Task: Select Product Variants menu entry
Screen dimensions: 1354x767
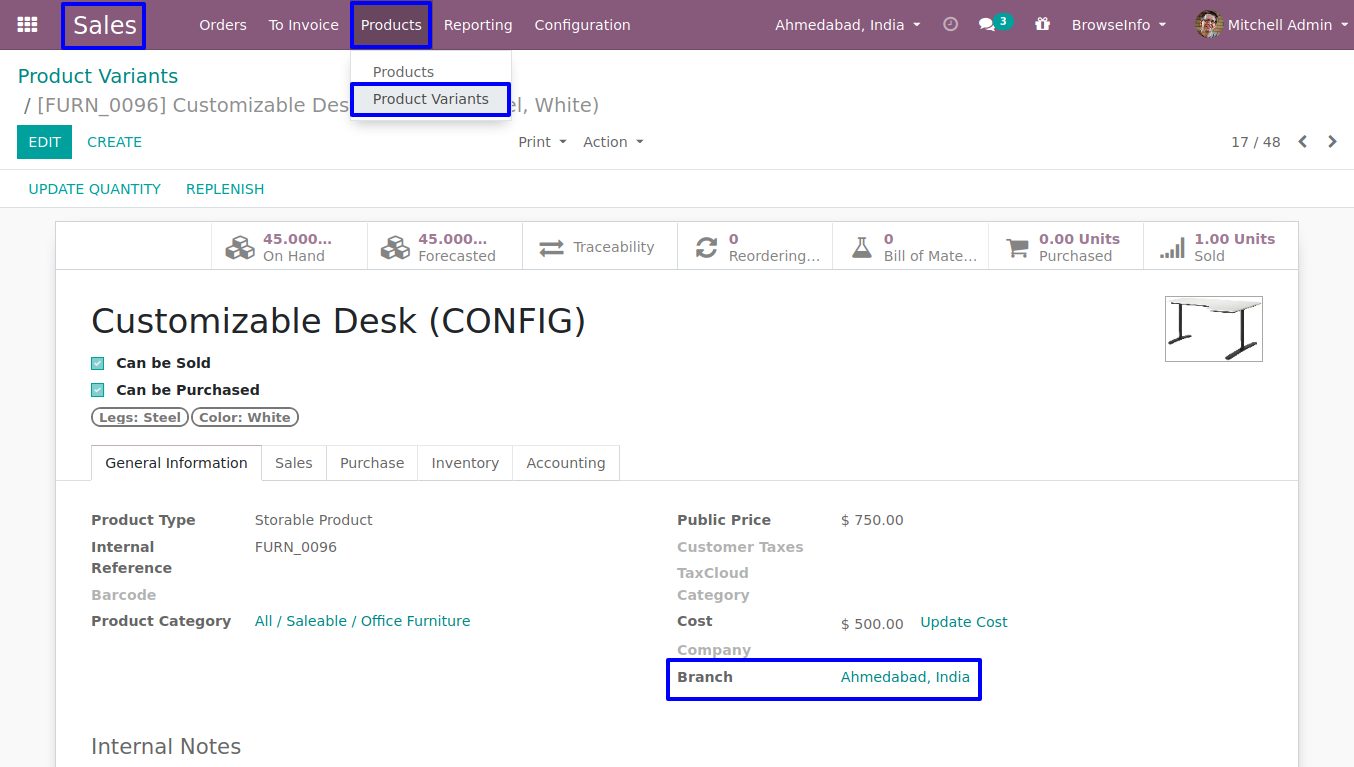Action: click(431, 99)
